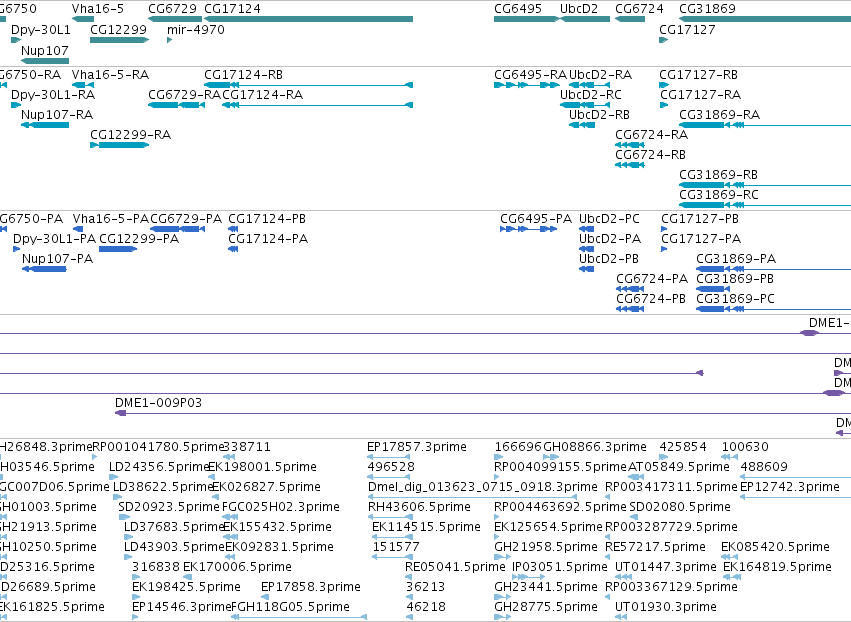
Task: Open the UbcD2-RC transcript label
Action: (590, 94)
